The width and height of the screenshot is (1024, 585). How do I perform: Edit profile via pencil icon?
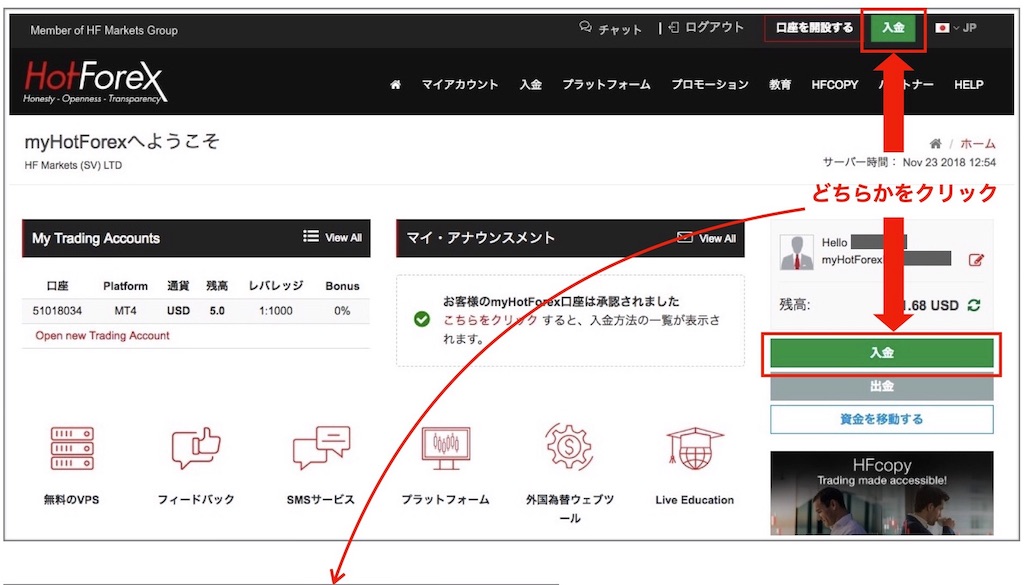[x=976, y=260]
